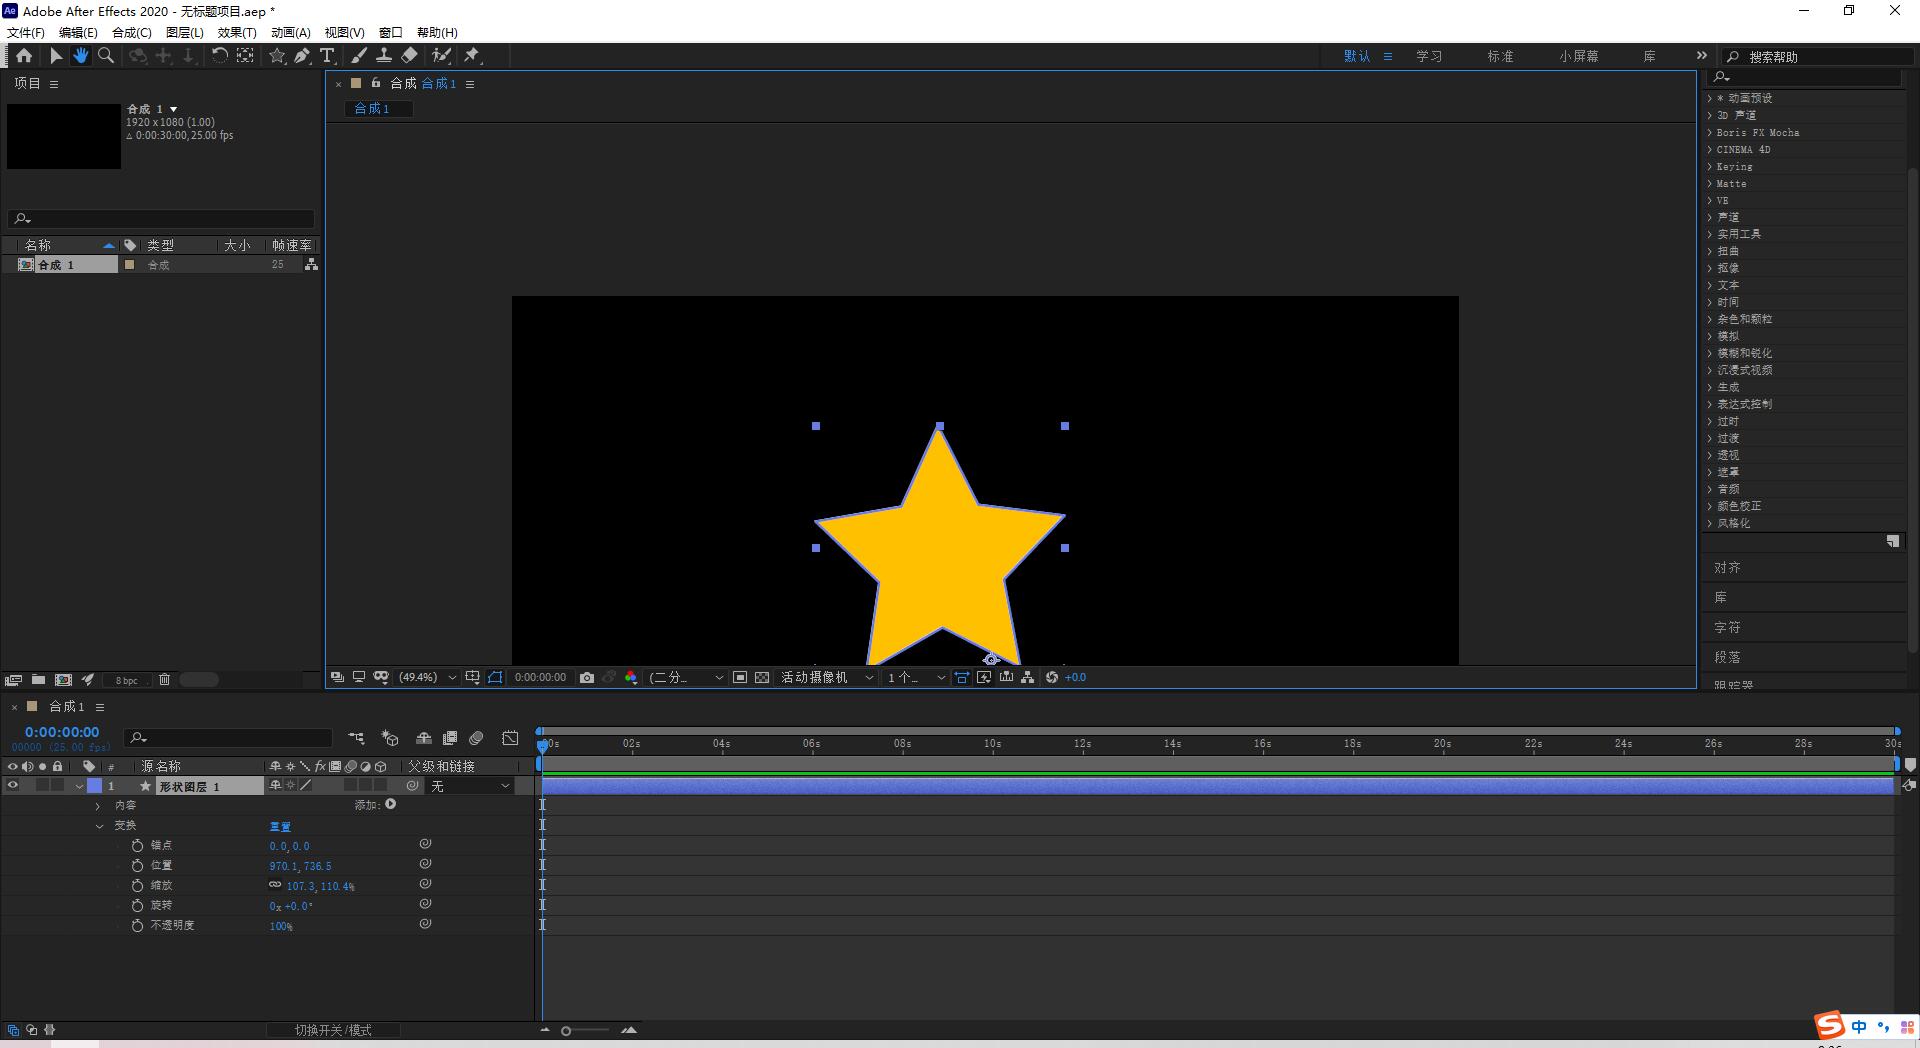The height and width of the screenshot is (1048, 1920).
Task: Click the new composition icon in project panel
Action: (63, 679)
